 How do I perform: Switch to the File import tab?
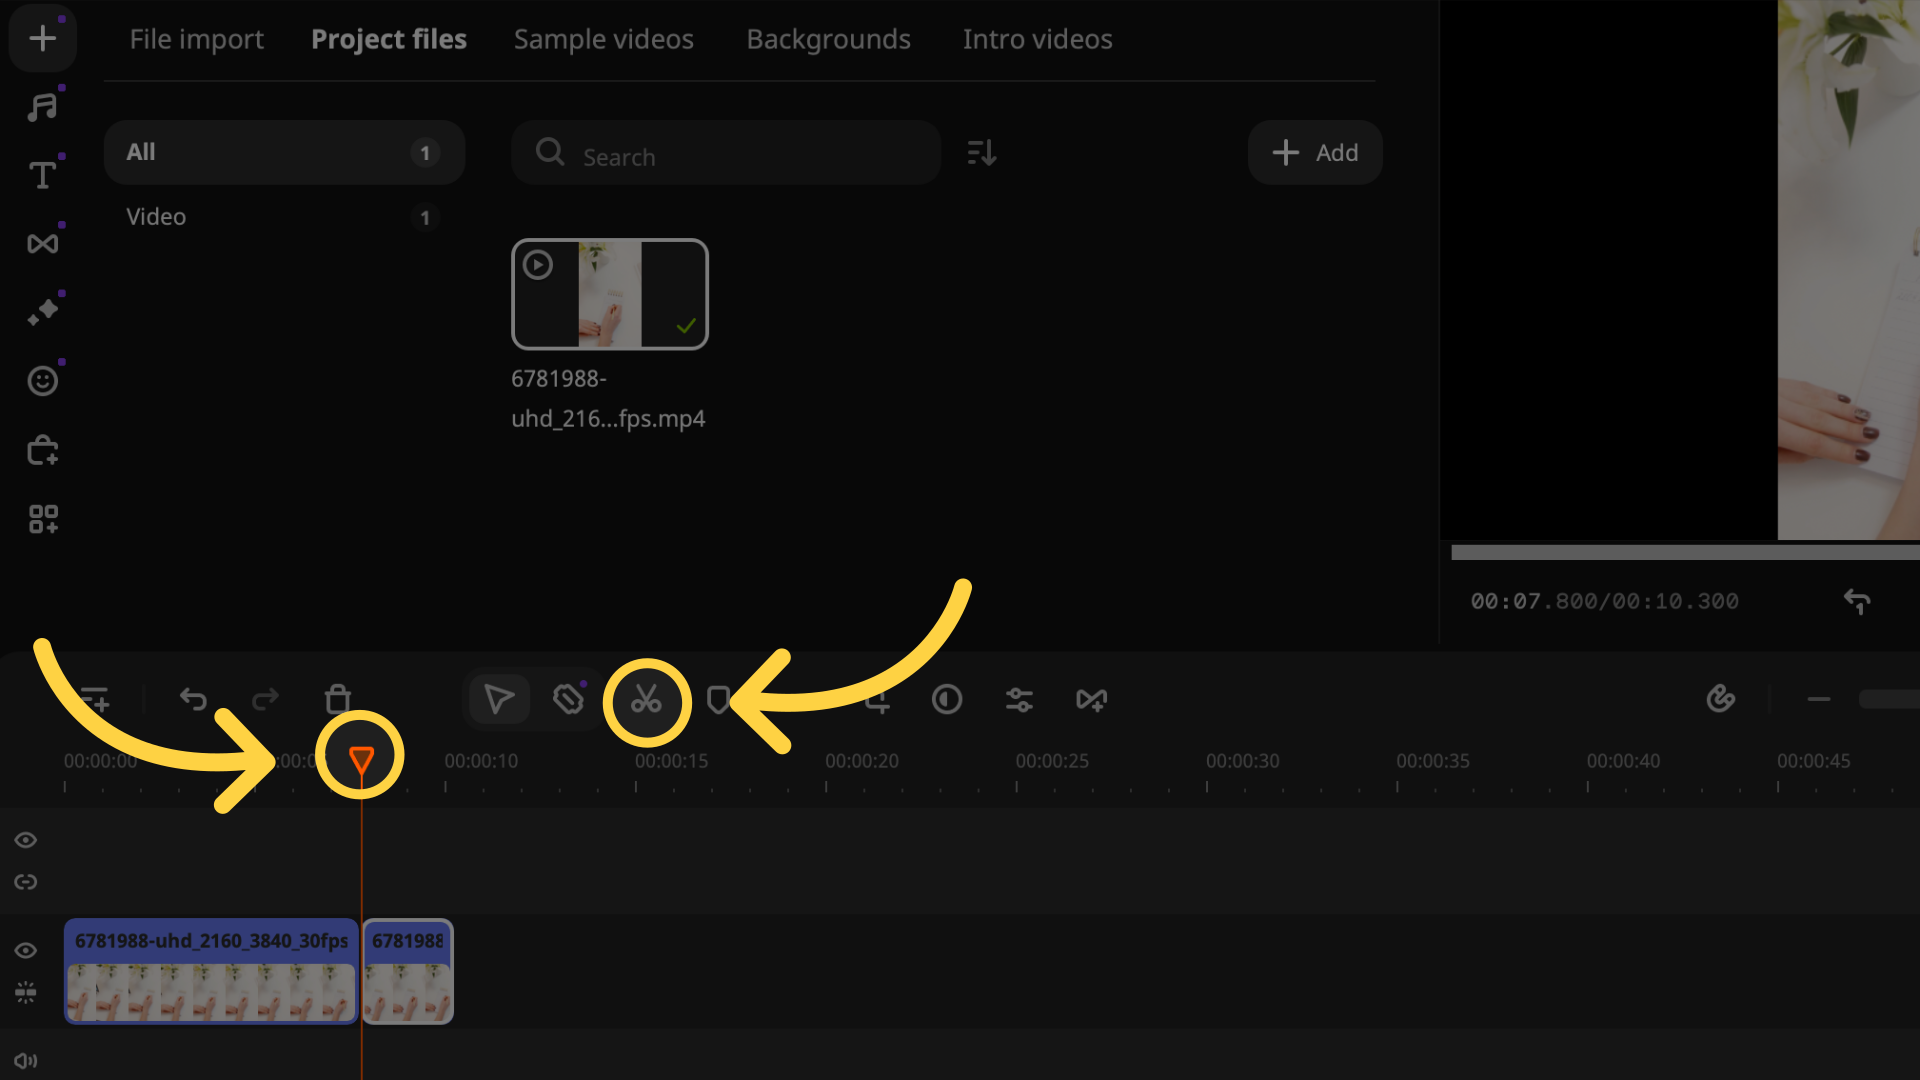[x=196, y=38]
